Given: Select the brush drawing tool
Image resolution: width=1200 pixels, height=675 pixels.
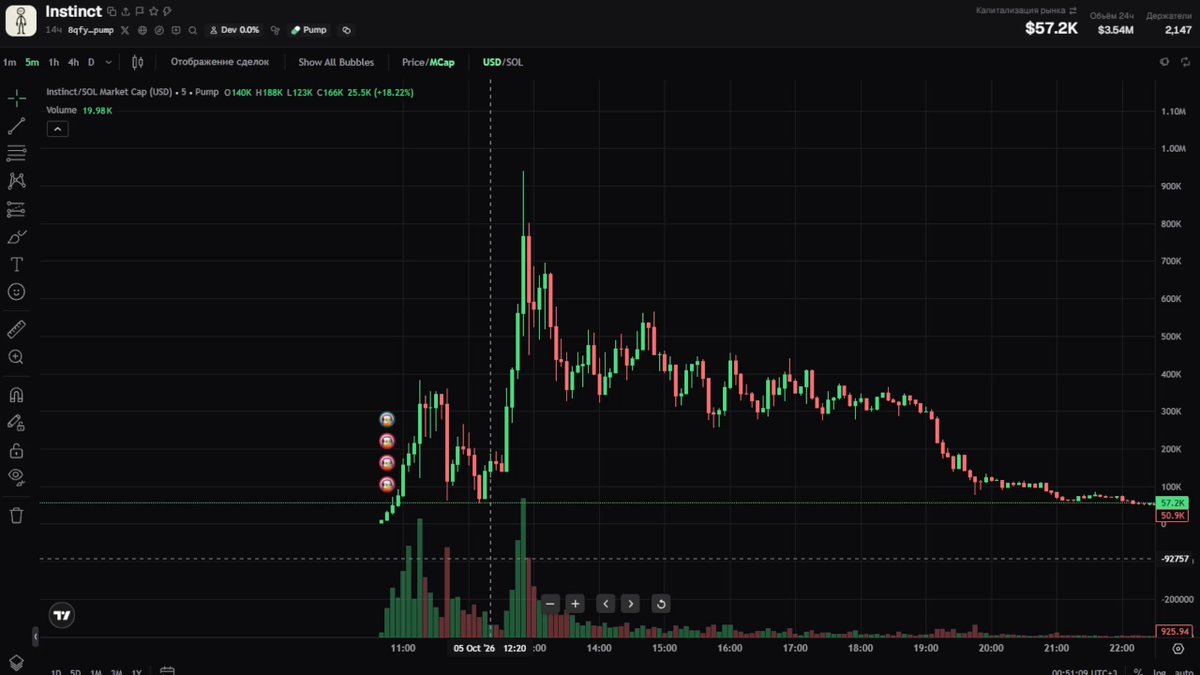Looking at the screenshot, I should [16, 237].
